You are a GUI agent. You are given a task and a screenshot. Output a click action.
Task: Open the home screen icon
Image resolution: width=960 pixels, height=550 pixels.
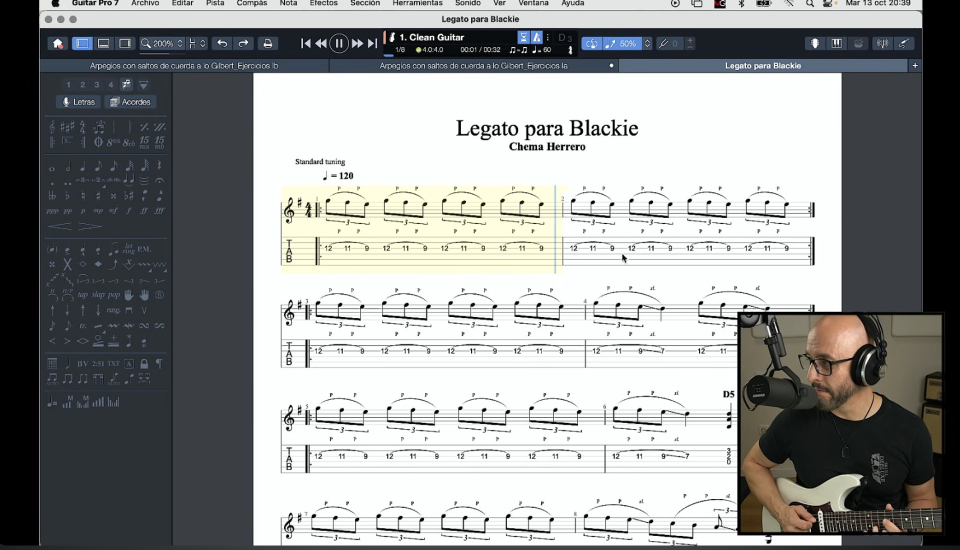coord(58,43)
